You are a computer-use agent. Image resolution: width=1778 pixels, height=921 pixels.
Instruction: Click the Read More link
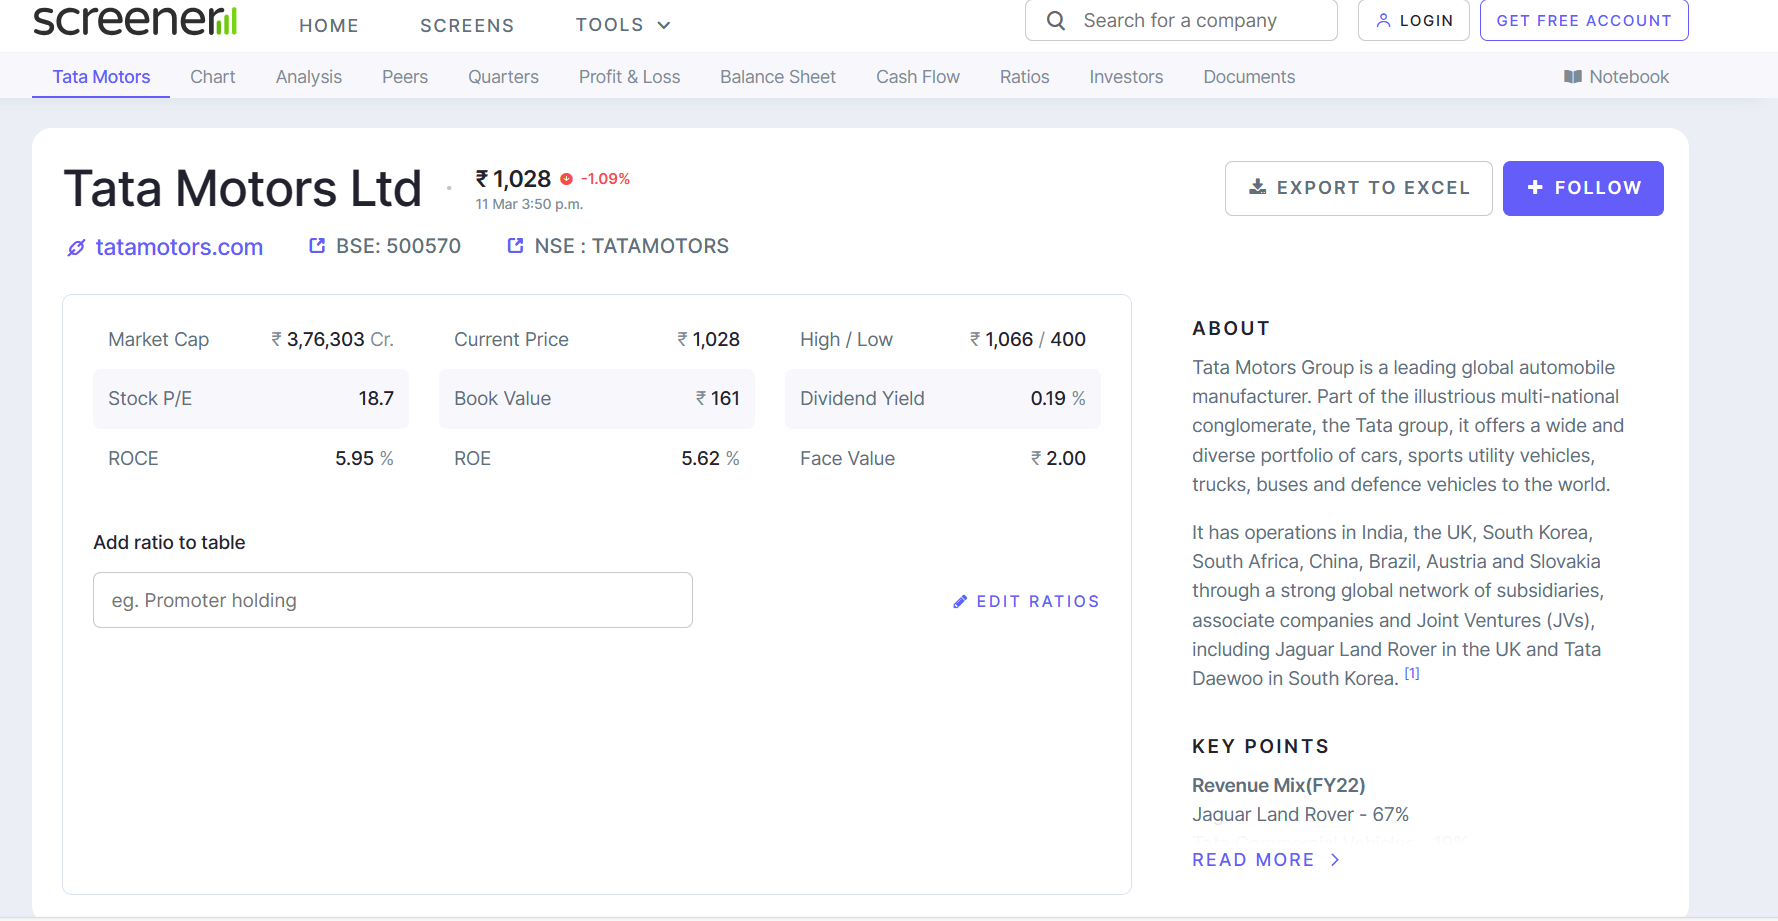point(1266,860)
